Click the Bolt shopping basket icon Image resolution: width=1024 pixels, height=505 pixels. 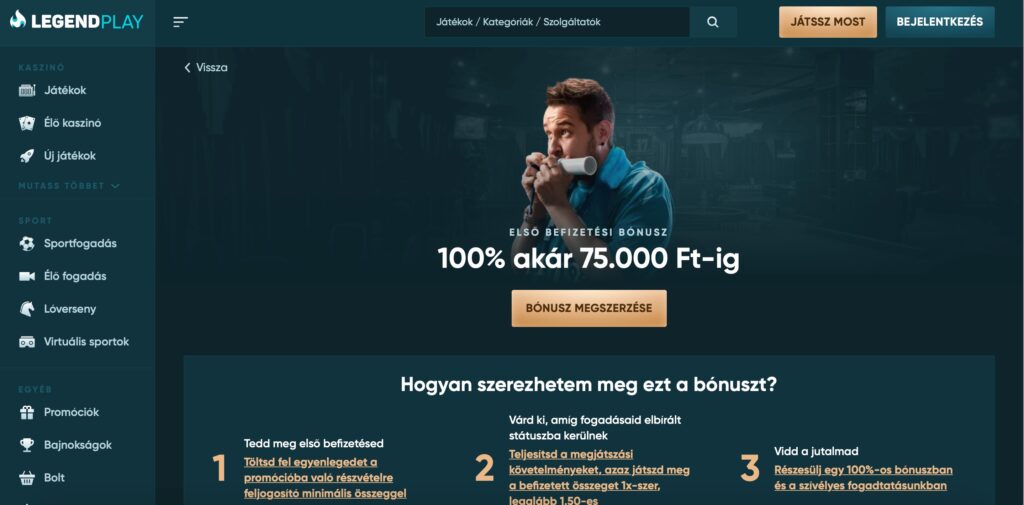pyautogui.click(x=27, y=478)
